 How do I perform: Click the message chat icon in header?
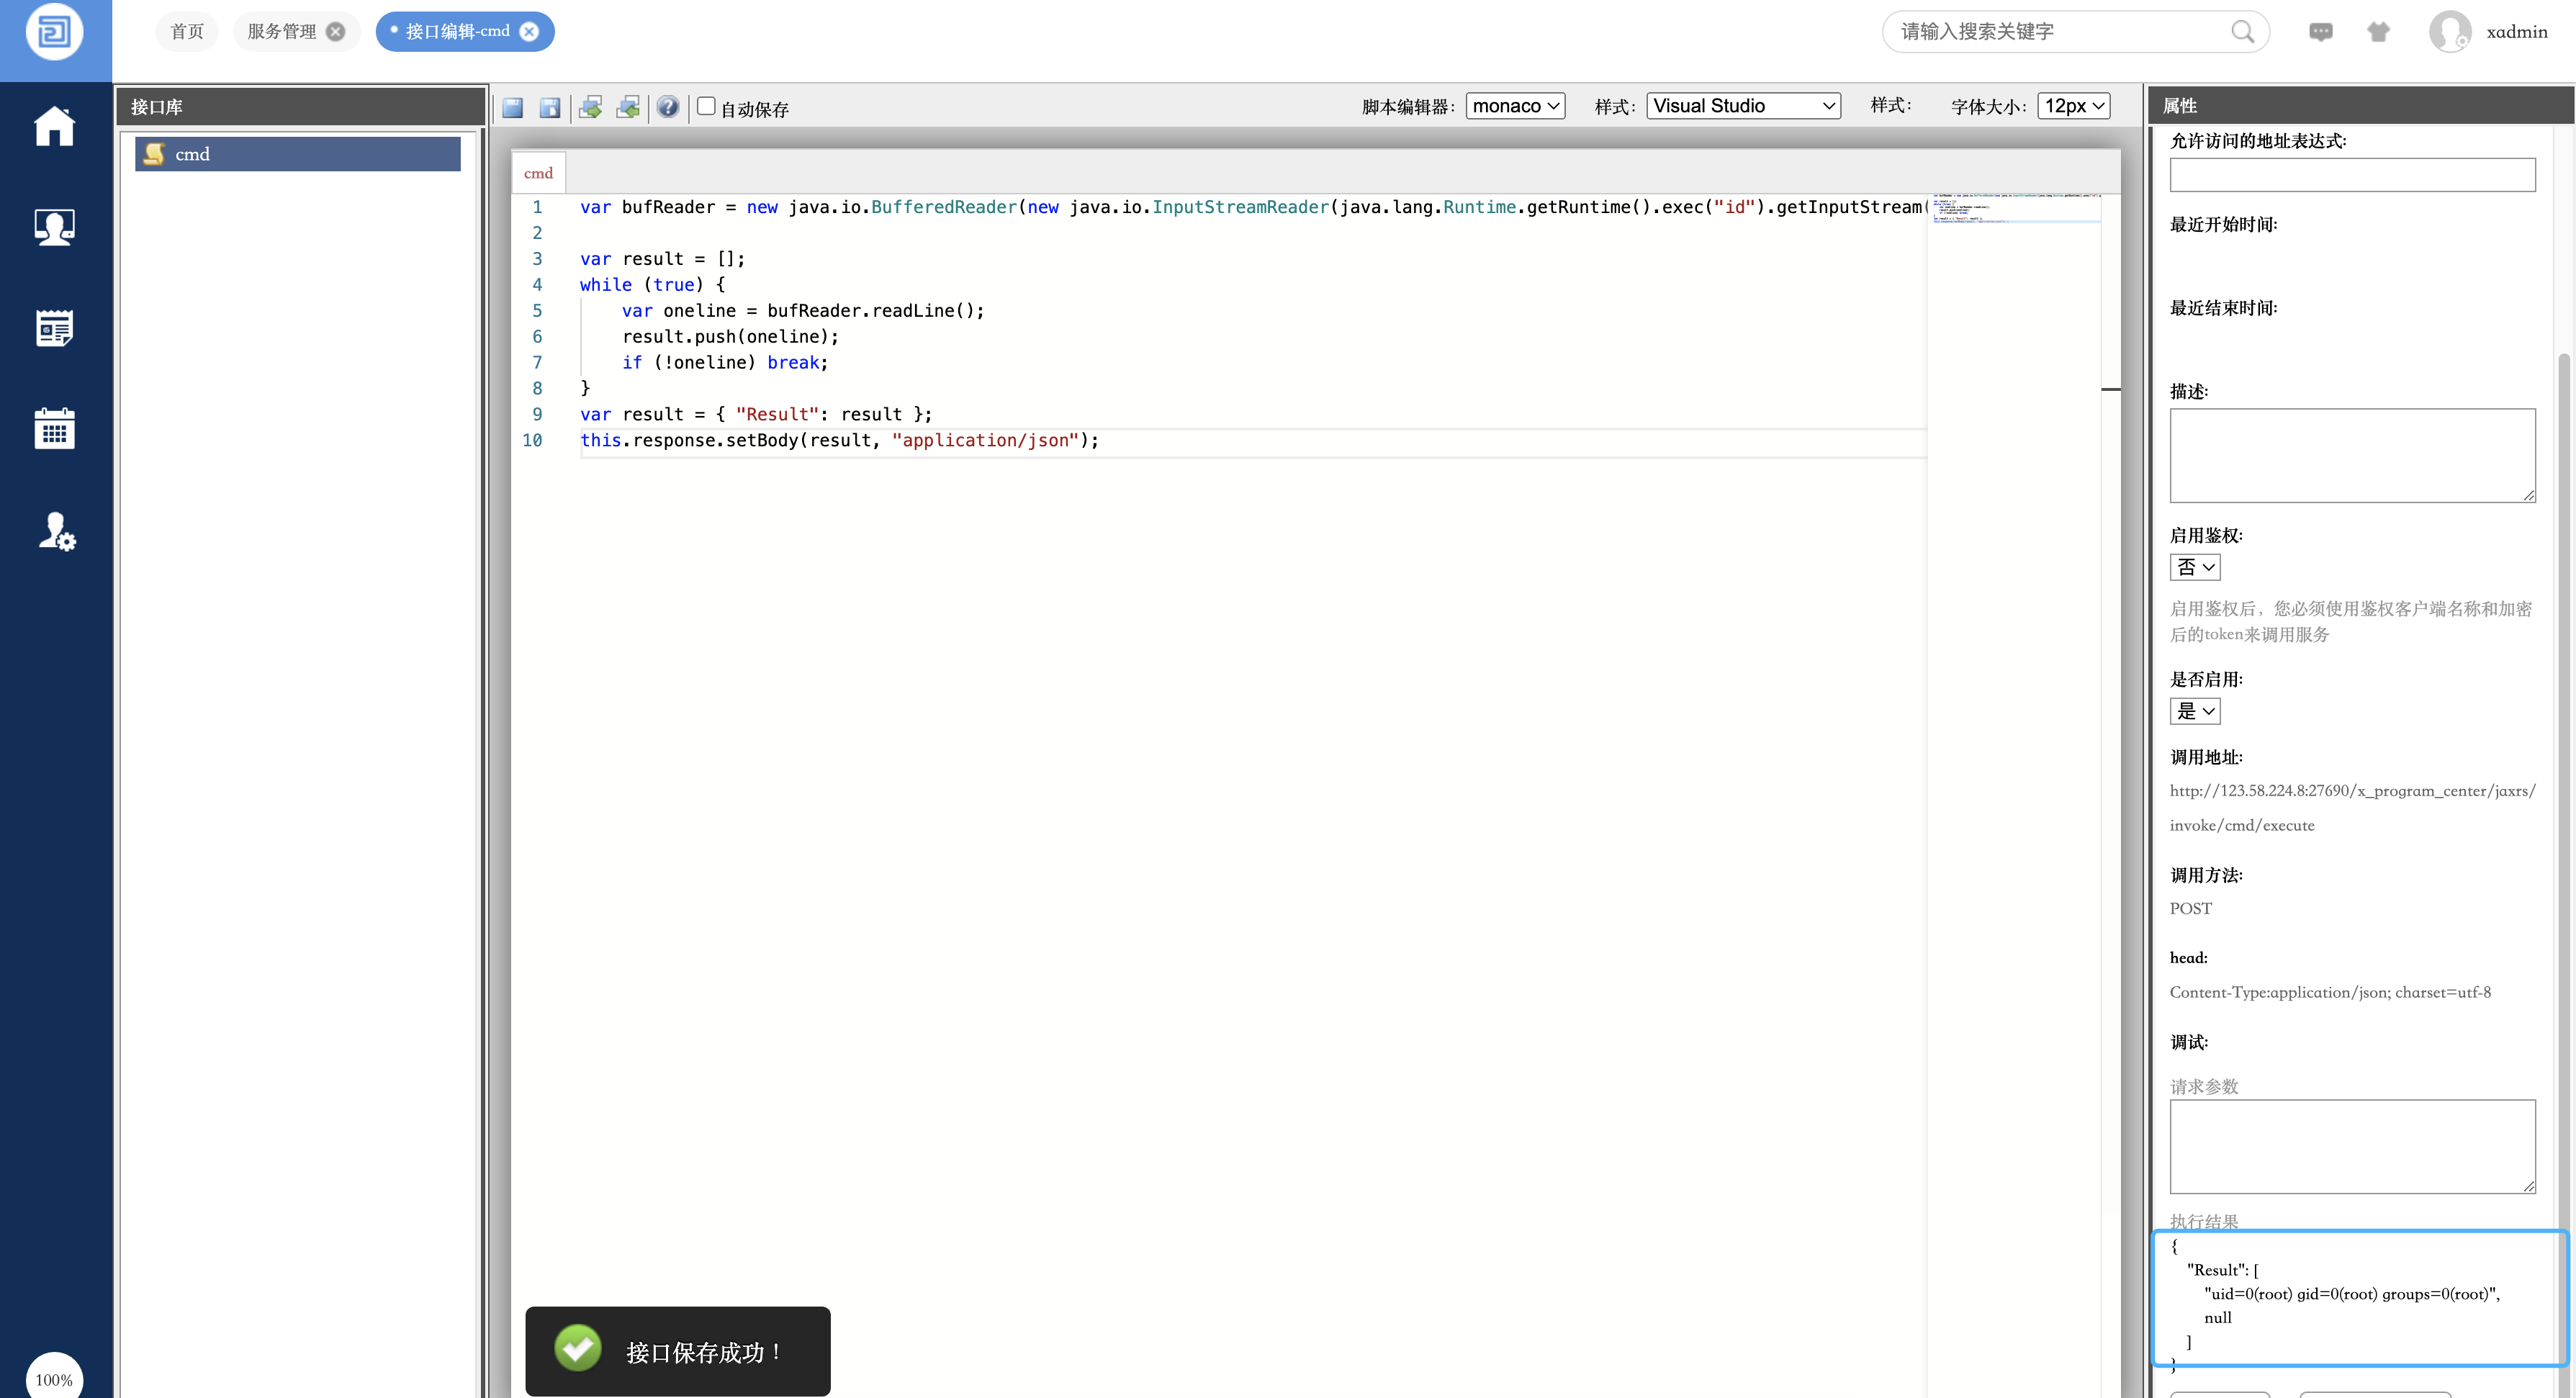(x=2320, y=32)
